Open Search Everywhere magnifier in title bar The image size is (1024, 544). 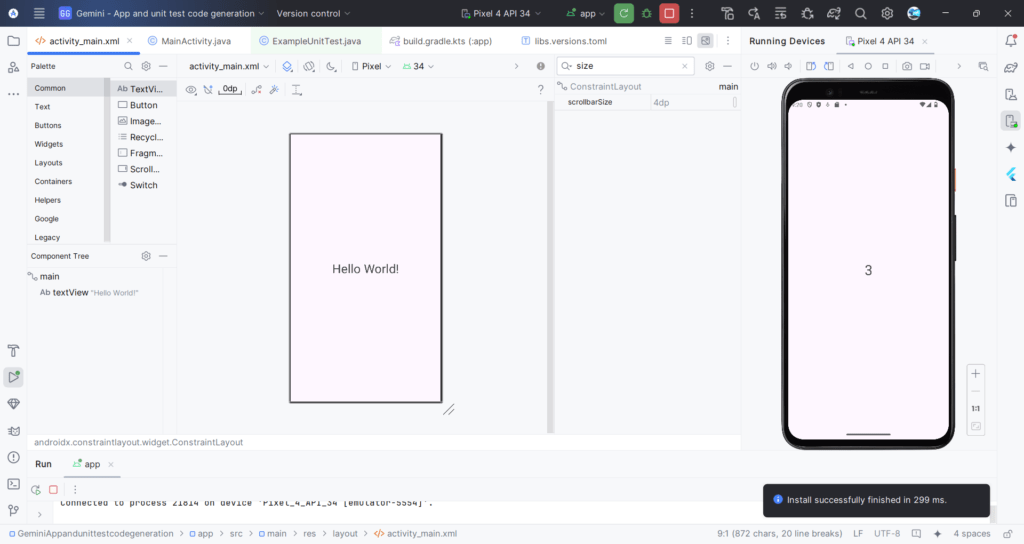point(861,13)
